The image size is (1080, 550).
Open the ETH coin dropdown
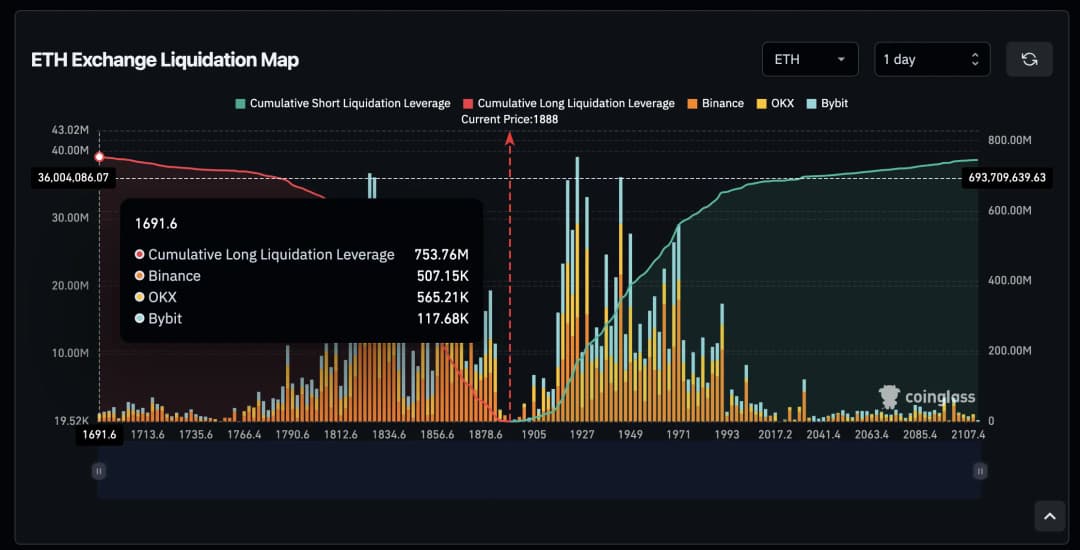pos(809,59)
